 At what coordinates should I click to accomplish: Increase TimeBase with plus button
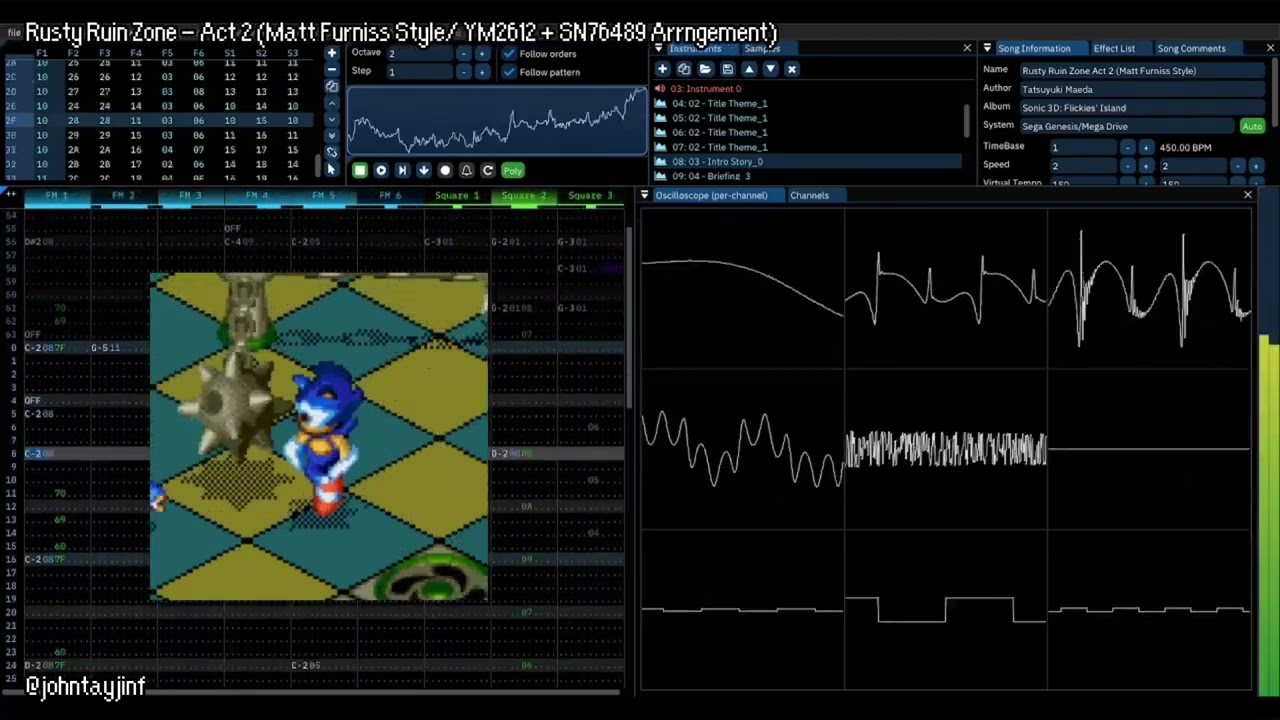tap(1146, 147)
